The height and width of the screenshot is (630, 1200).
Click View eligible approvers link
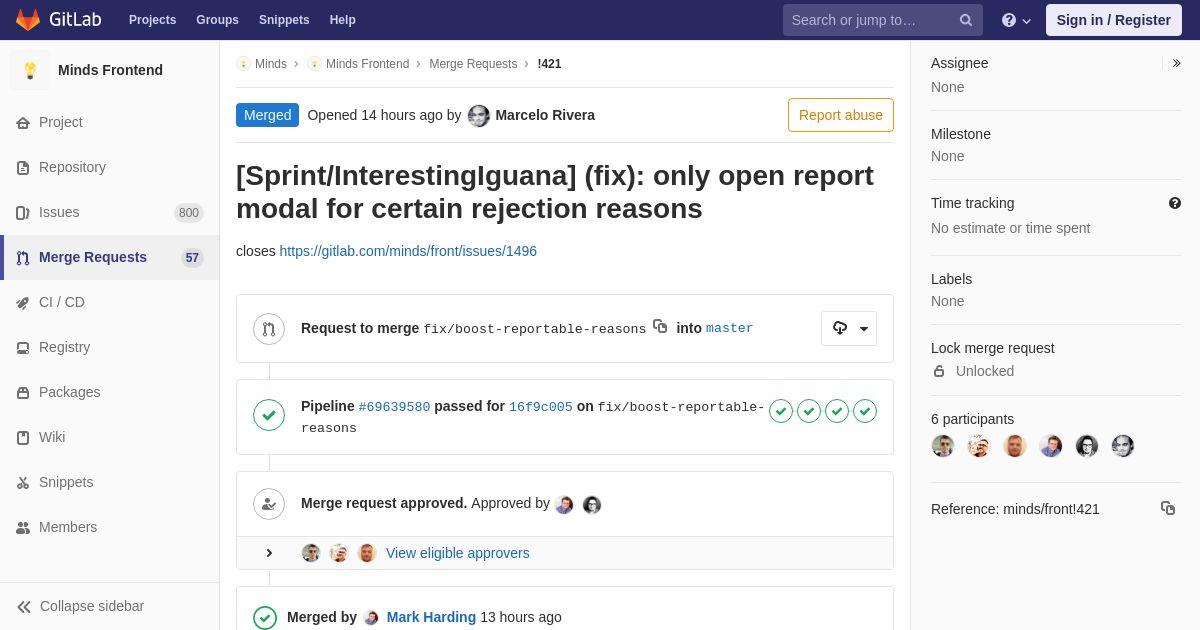pyautogui.click(x=458, y=553)
